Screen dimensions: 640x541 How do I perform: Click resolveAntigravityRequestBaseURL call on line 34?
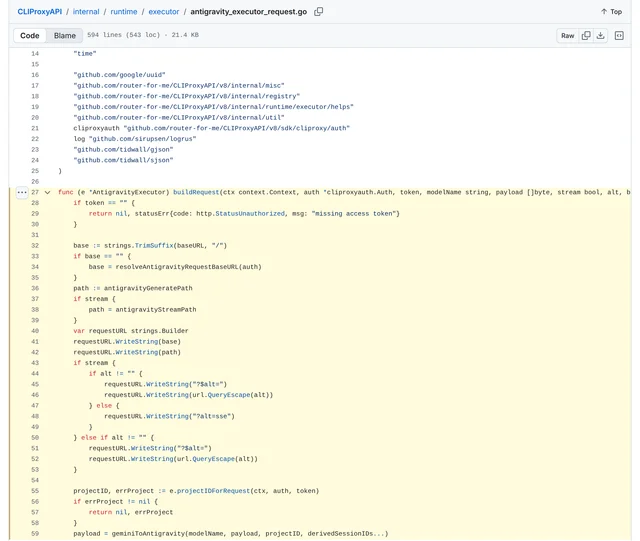188,267
